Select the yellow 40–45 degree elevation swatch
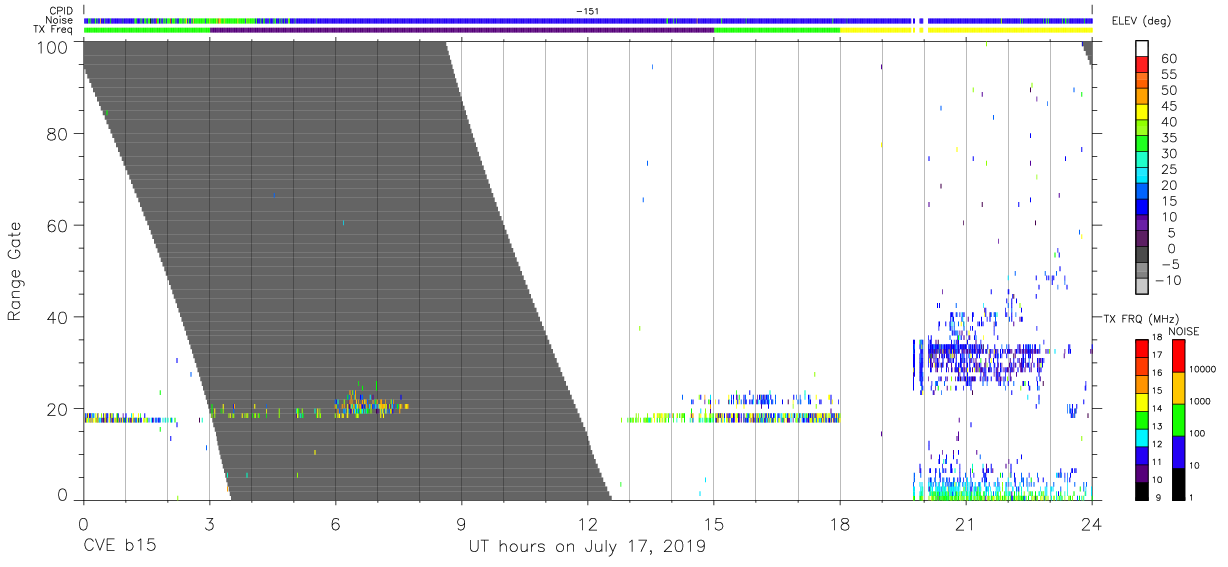This screenshot has height=567, width=1228. pos(1142,114)
